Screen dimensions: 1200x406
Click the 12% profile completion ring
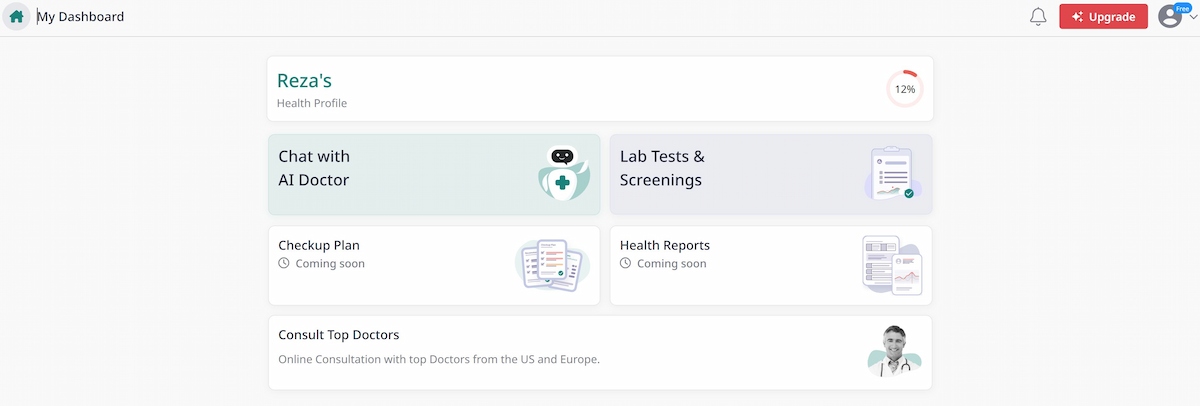(904, 89)
